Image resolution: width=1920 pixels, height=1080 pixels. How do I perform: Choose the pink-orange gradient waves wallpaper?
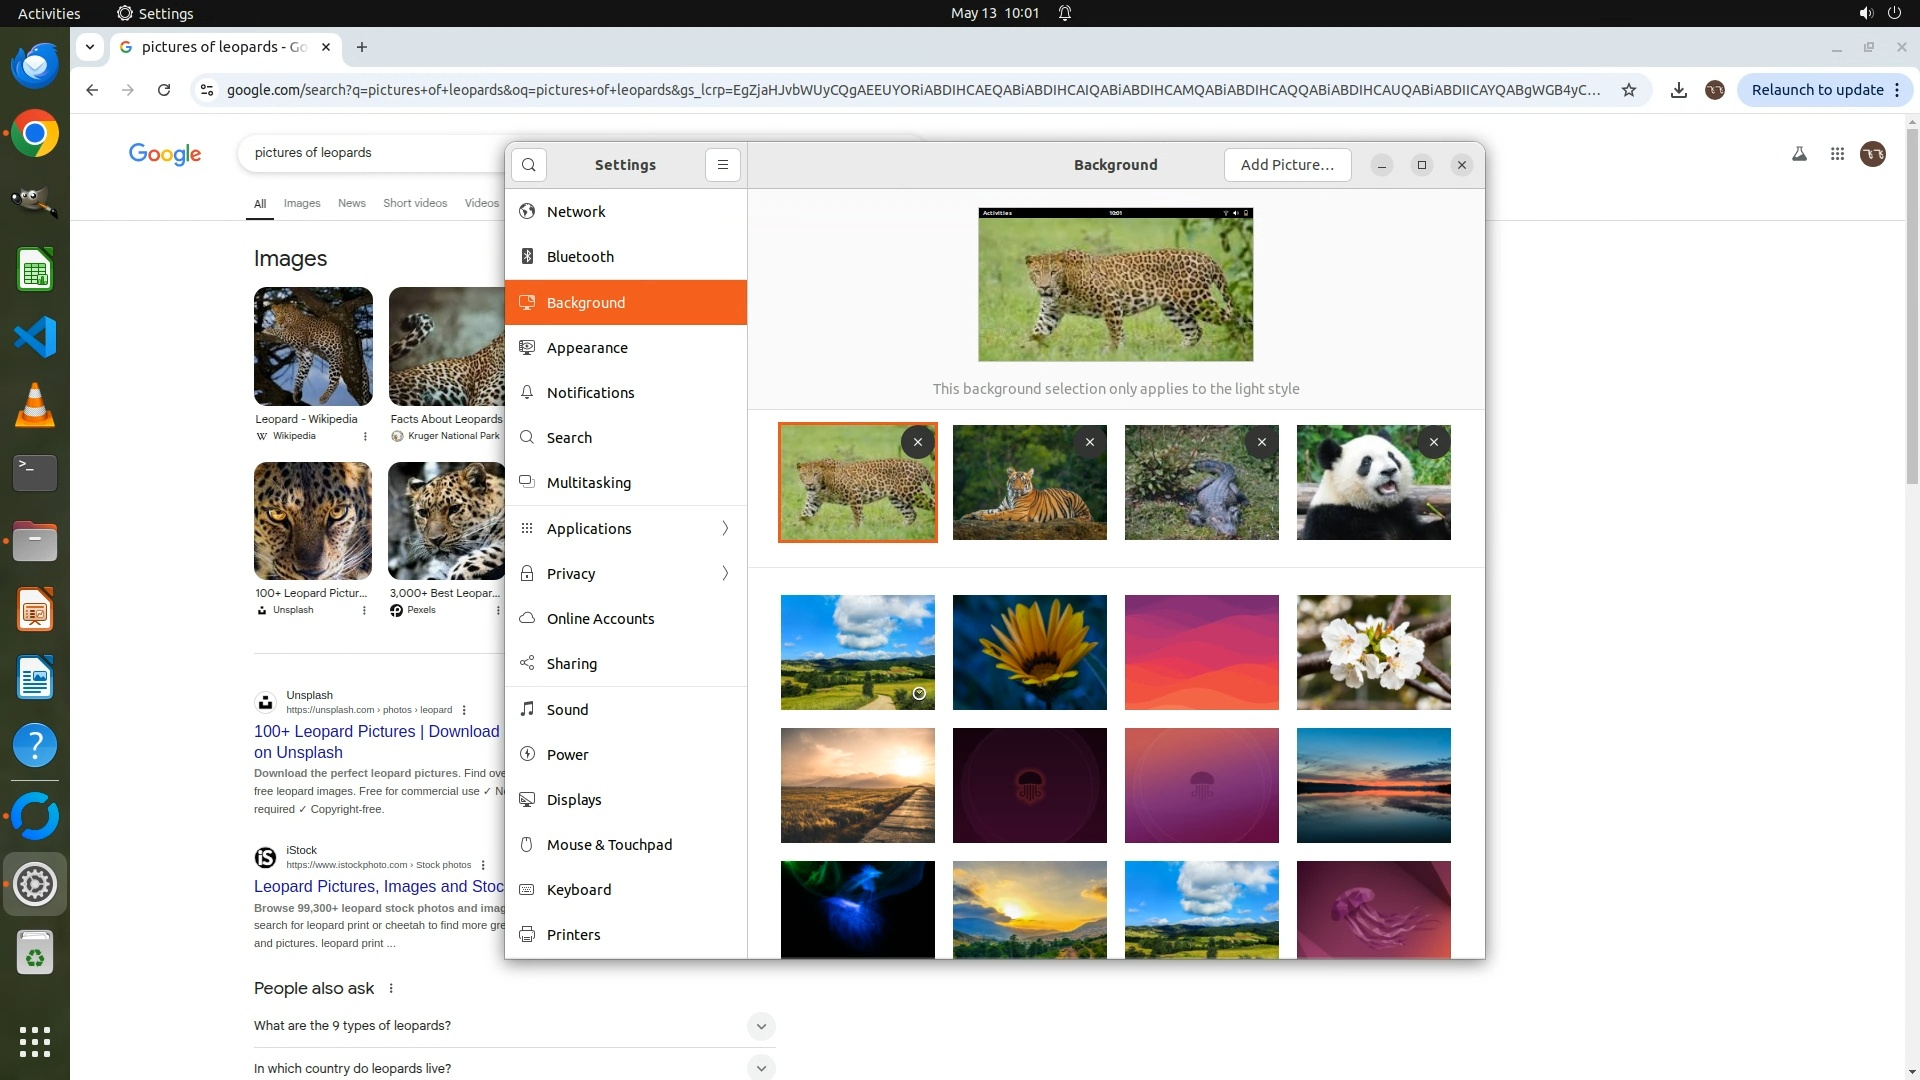tap(1201, 652)
